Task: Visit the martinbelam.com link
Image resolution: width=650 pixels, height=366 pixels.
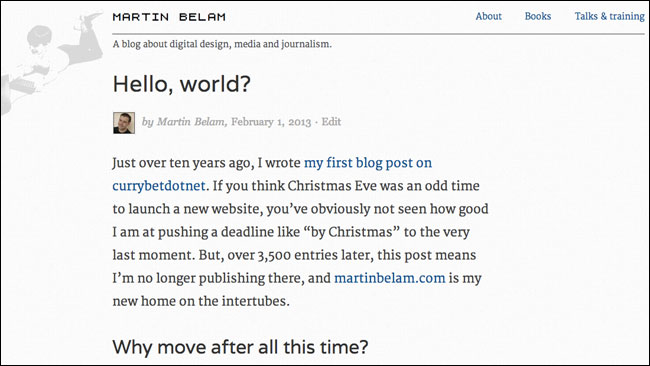Action: 390,278
